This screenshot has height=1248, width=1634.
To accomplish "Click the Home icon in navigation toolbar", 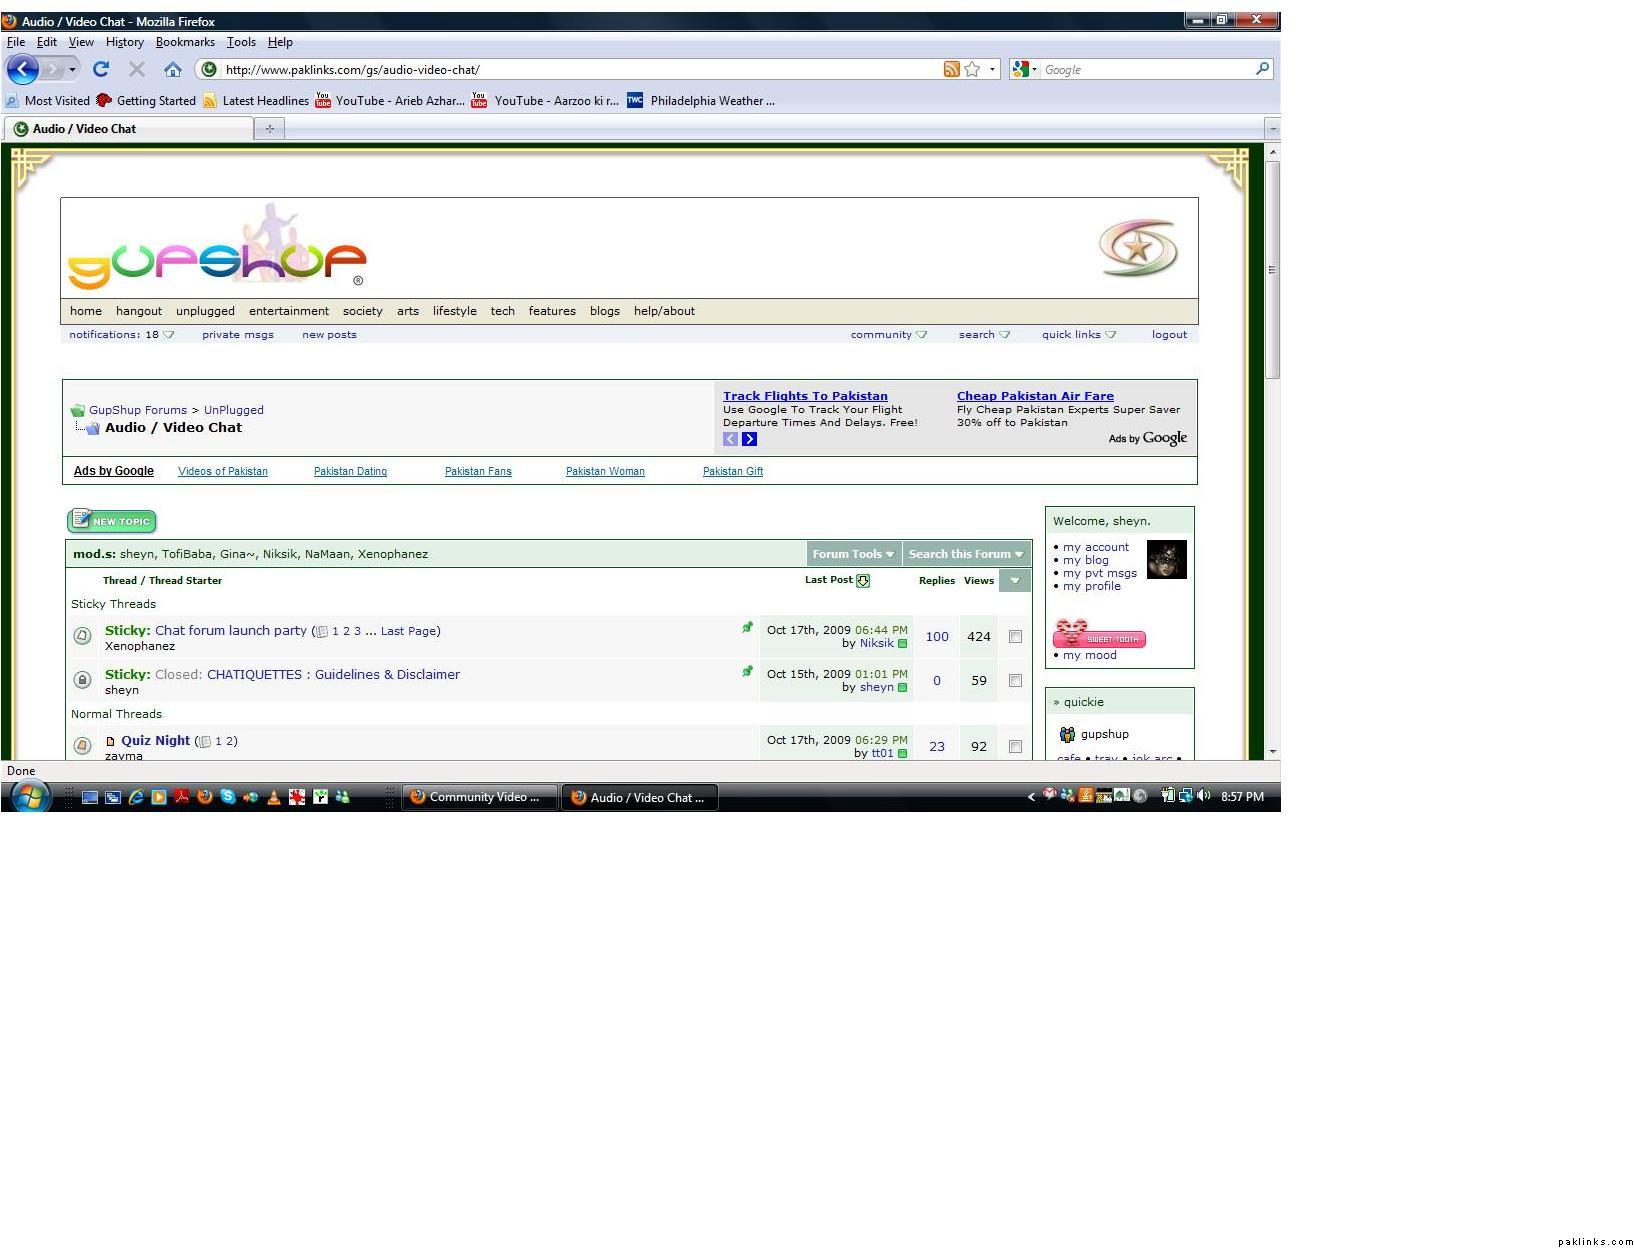I will pos(173,69).
